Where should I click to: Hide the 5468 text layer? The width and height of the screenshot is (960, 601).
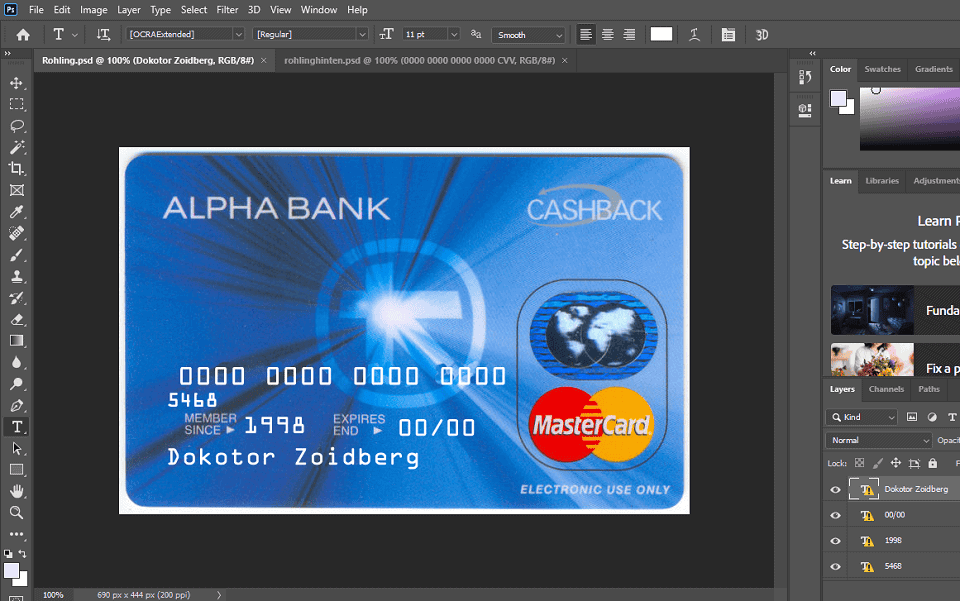click(835, 567)
